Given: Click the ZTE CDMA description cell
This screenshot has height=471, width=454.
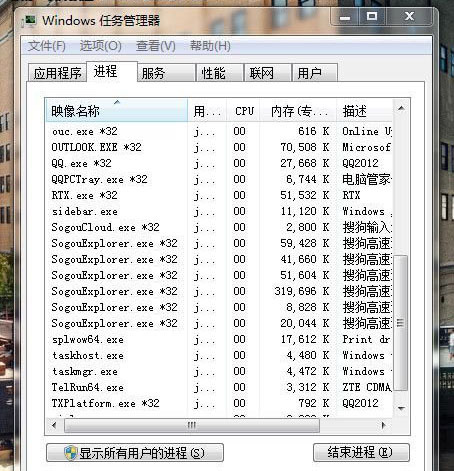Looking at the screenshot, I should pos(367,387).
